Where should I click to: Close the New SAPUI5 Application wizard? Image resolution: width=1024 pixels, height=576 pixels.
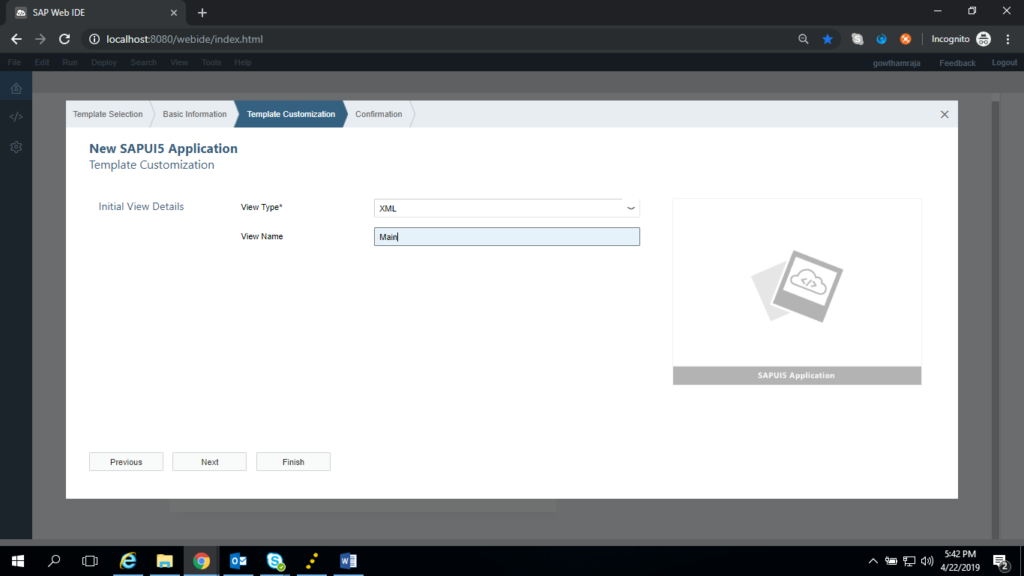(x=944, y=114)
